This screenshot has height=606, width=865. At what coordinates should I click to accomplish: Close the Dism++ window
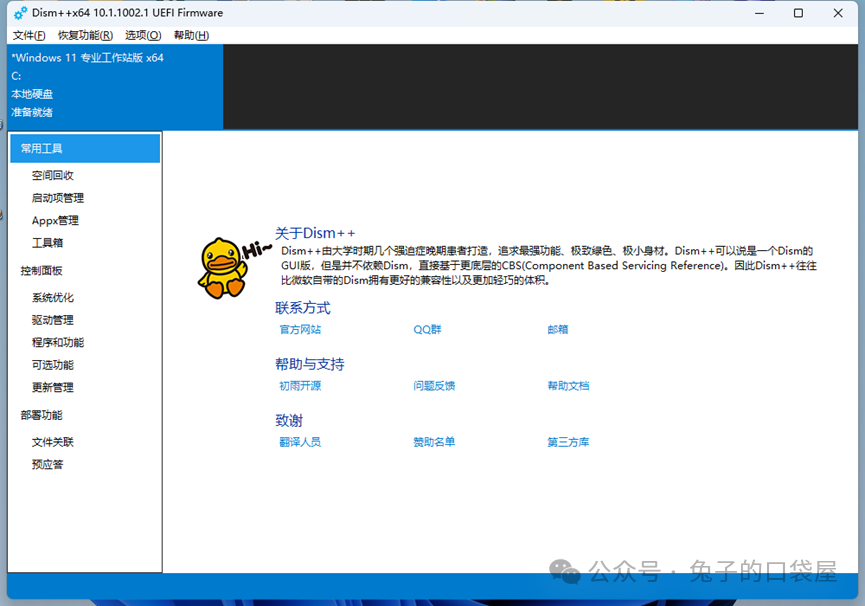point(838,13)
